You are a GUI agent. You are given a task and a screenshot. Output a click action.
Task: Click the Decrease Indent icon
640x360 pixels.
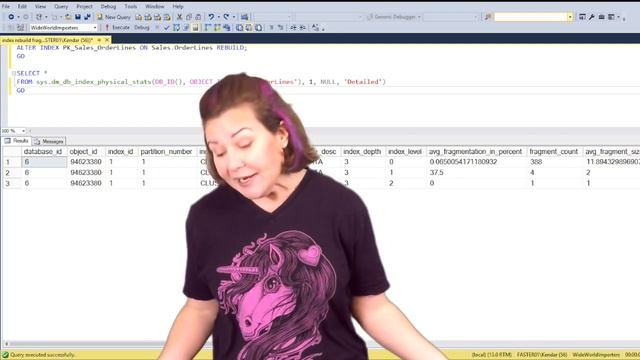[293, 28]
